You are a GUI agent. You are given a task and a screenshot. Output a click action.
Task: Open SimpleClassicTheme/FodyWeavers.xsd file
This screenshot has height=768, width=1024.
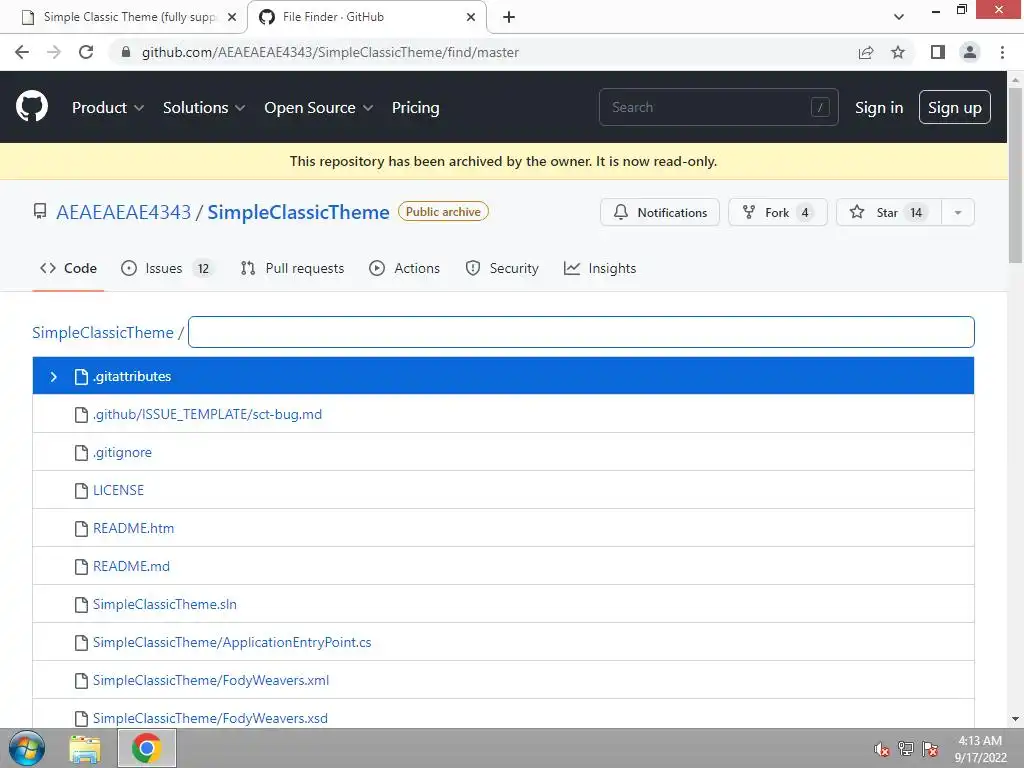[x=210, y=718]
